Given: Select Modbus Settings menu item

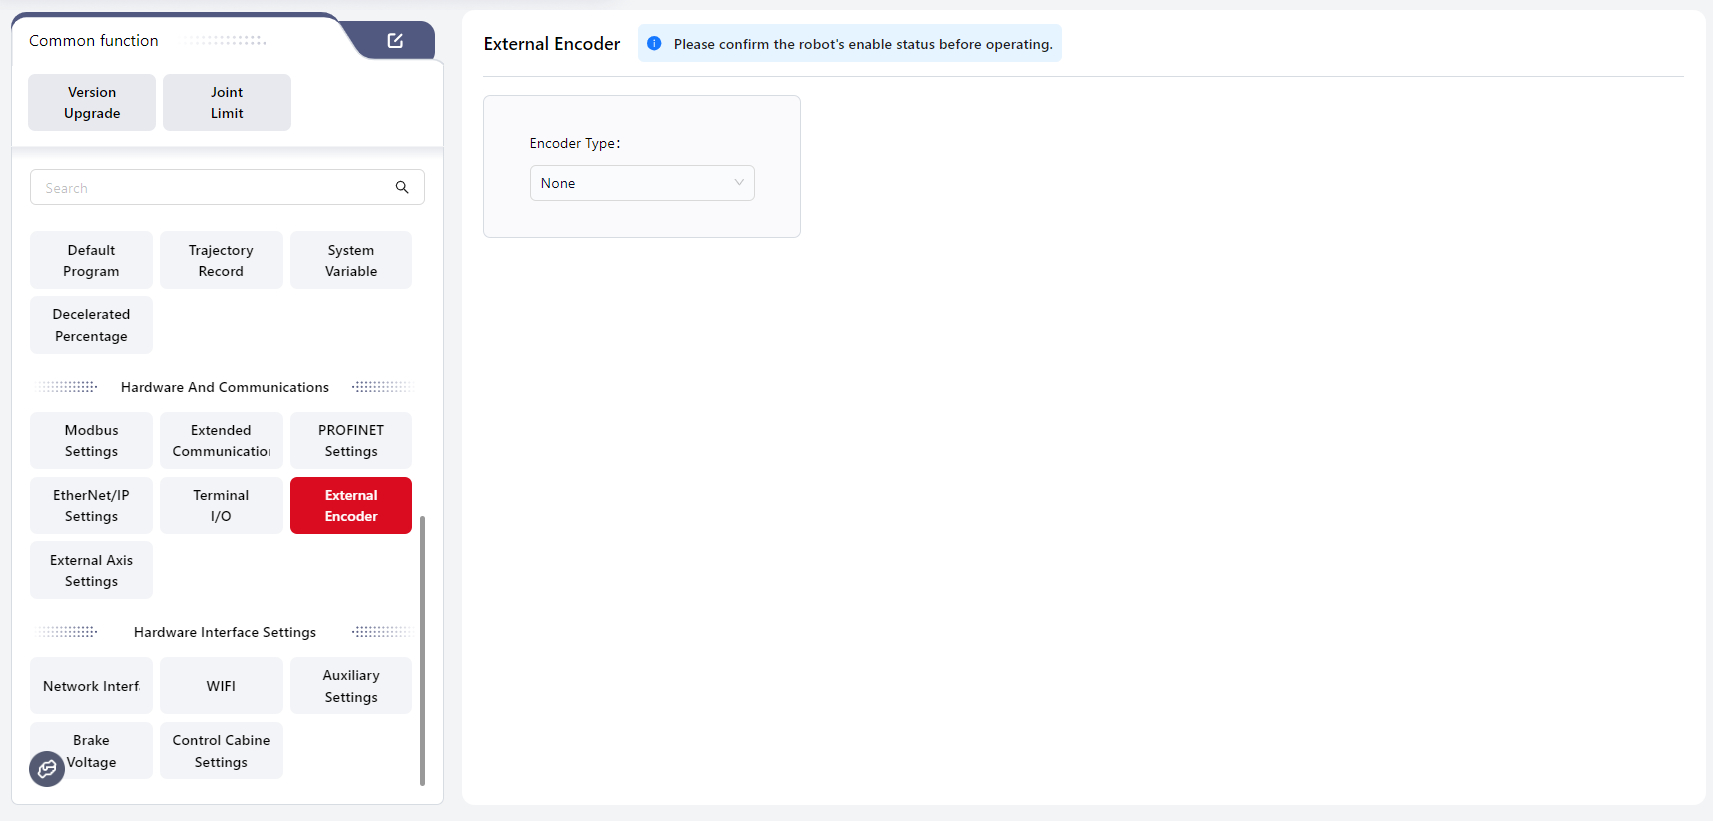Looking at the screenshot, I should (x=91, y=441).
